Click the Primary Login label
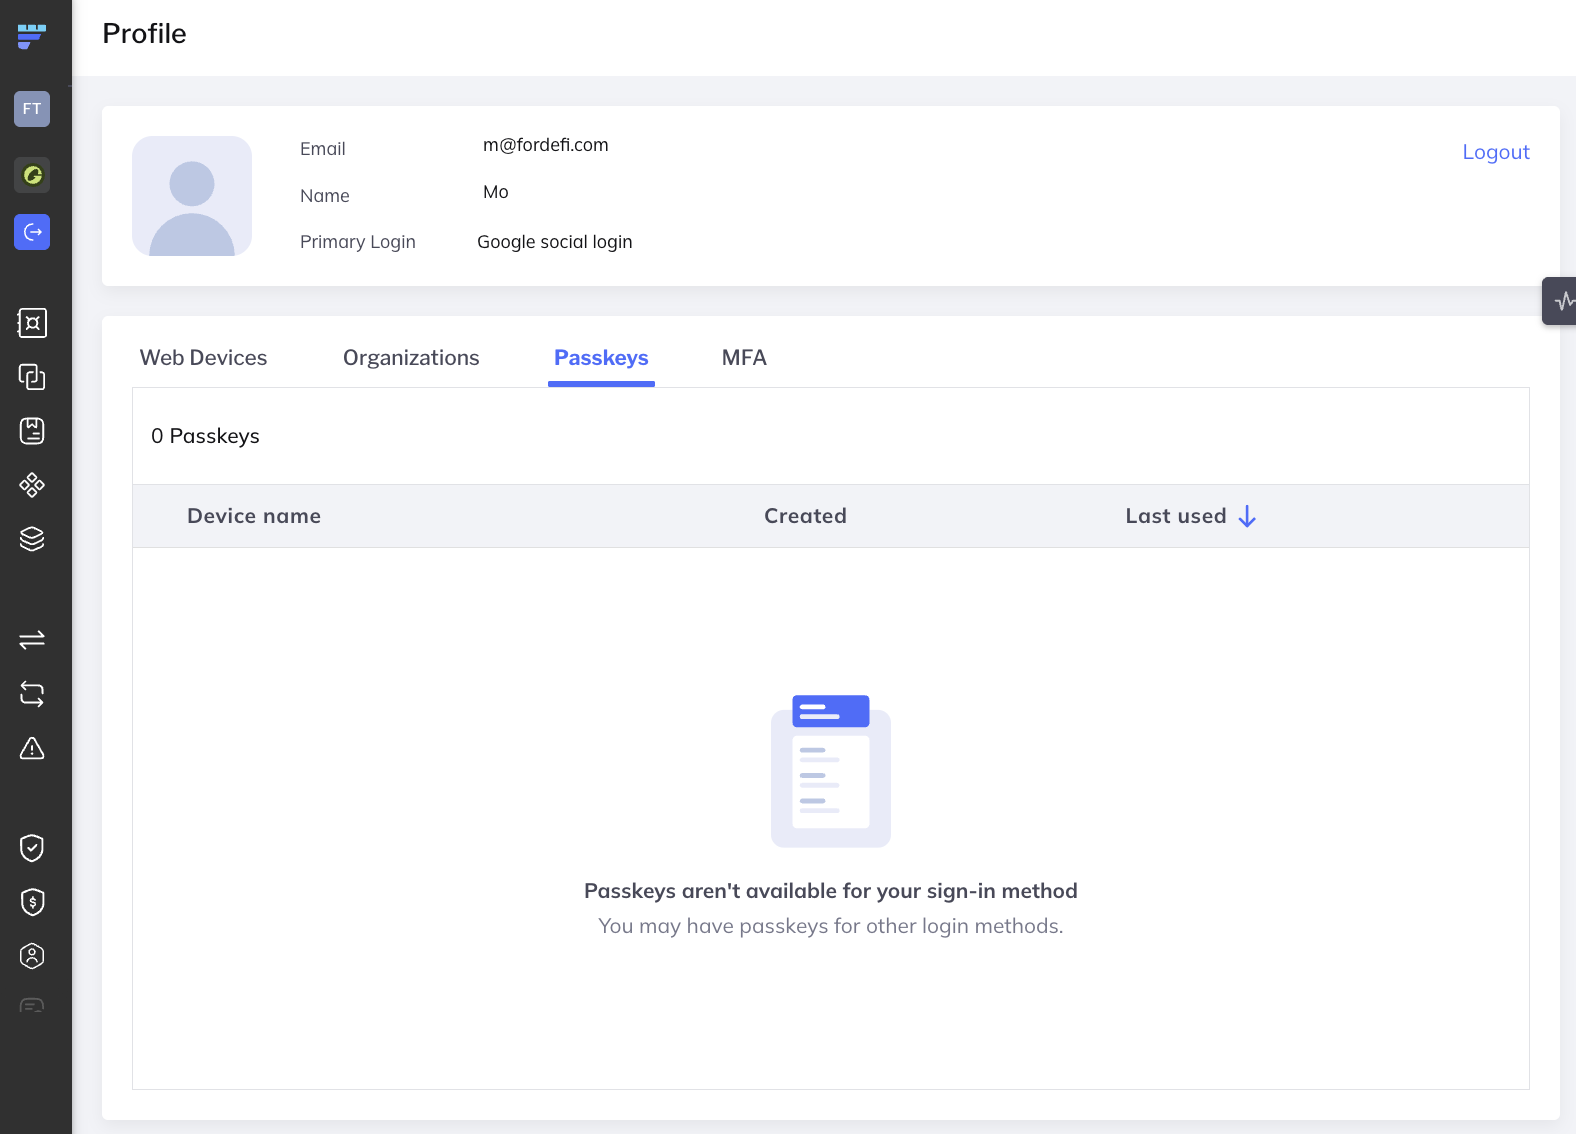The width and height of the screenshot is (1576, 1134). pyautogui.click(x=358, y=242)
